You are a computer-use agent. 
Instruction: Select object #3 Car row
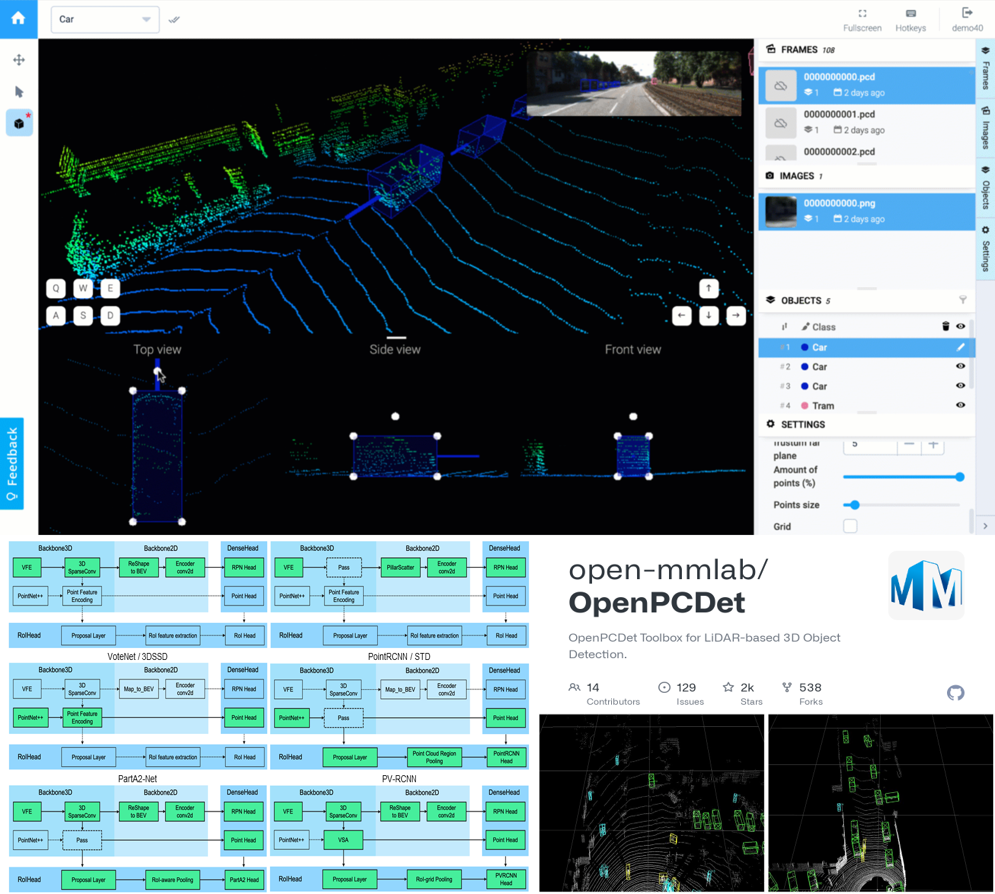866,386
